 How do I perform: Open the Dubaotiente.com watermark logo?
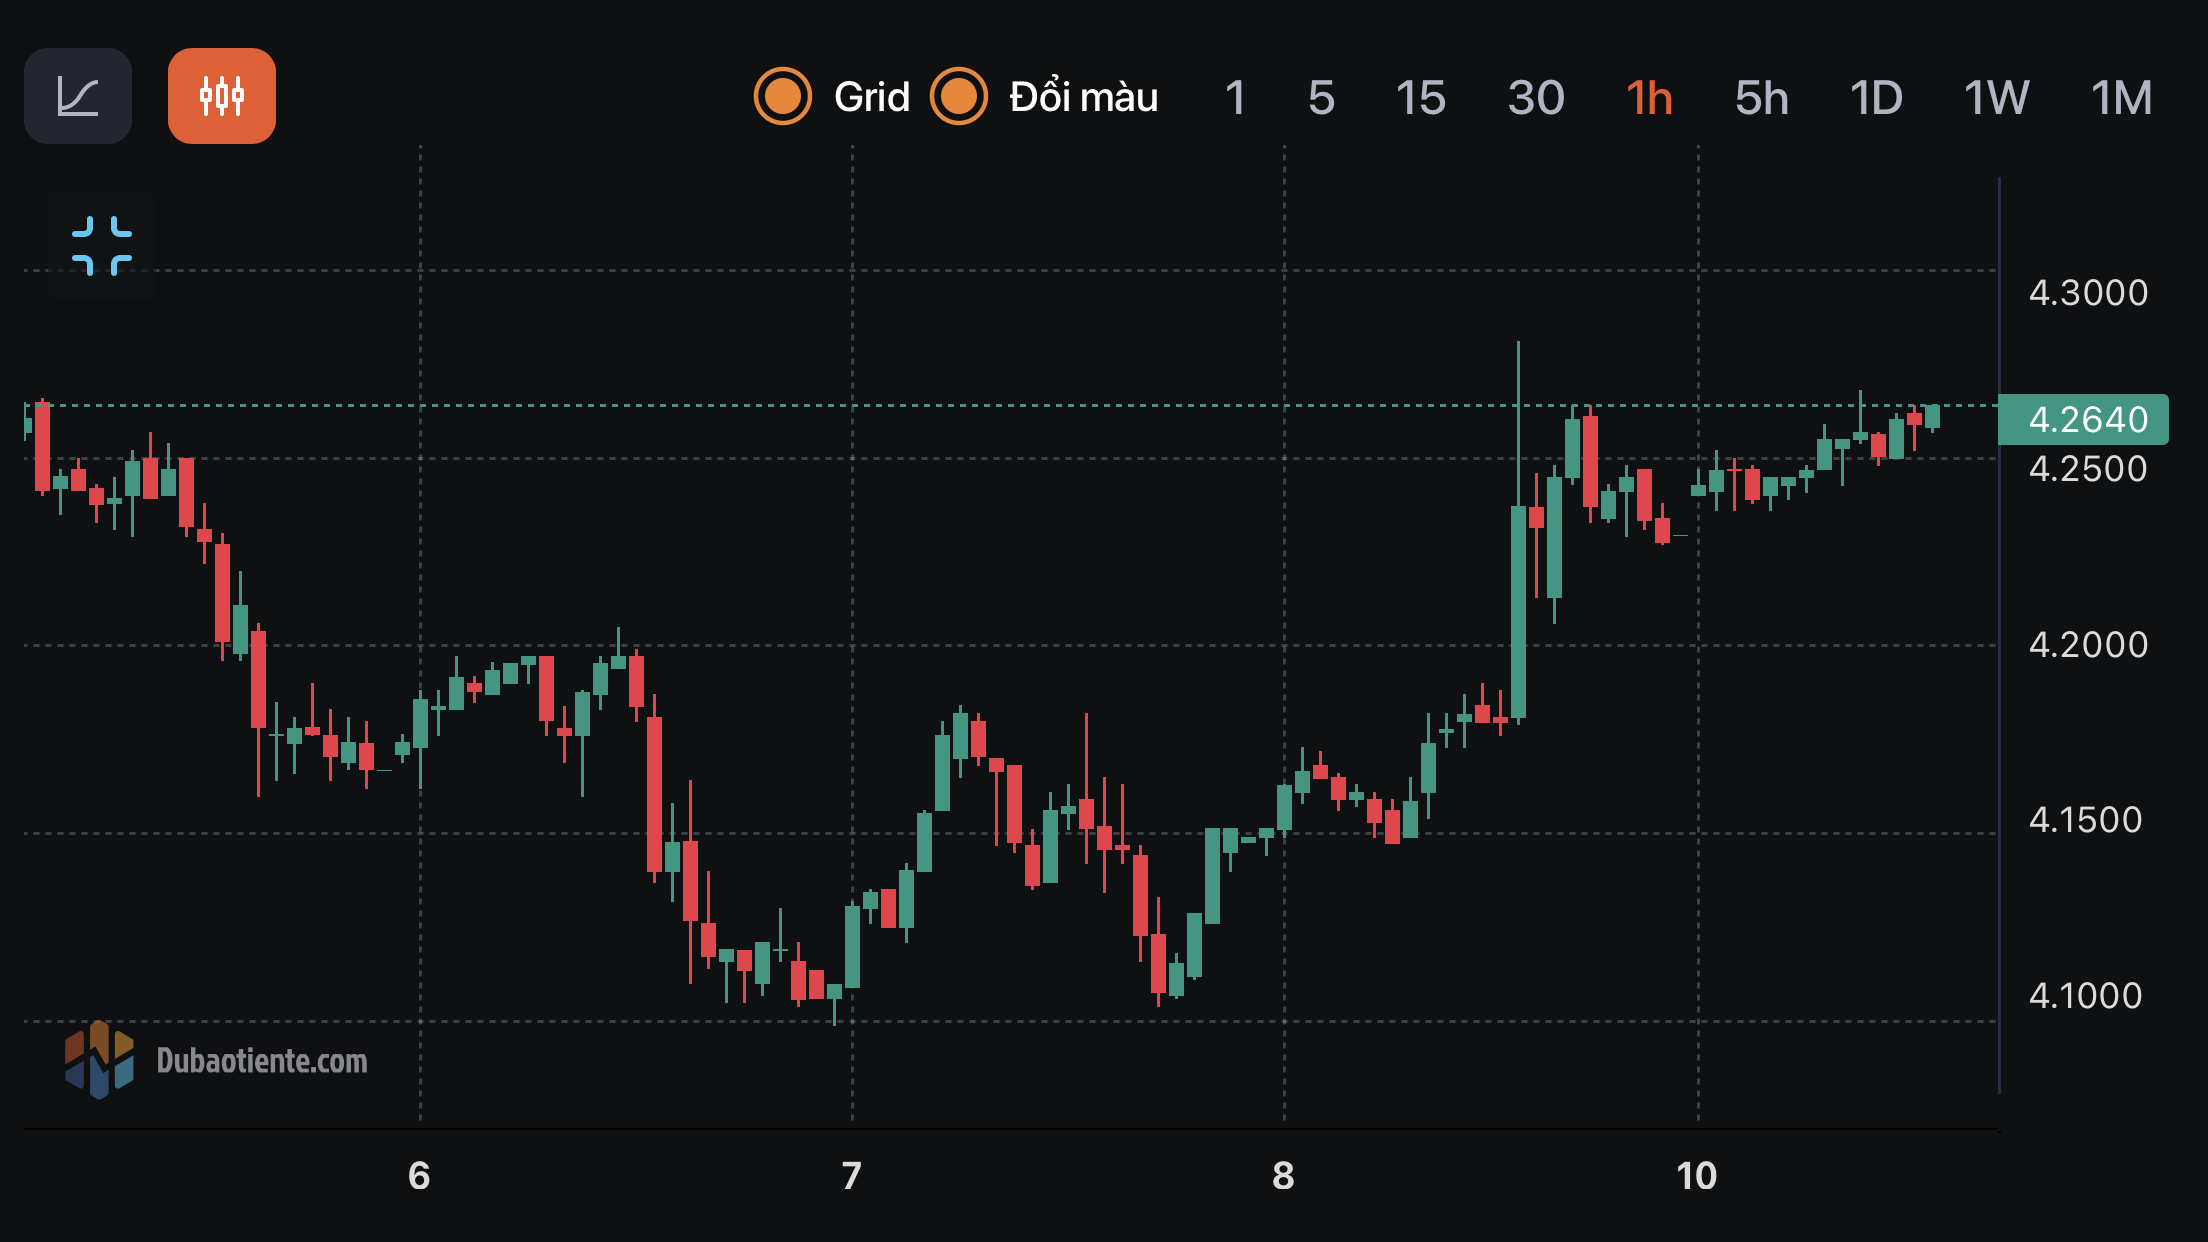(x=217, y=1060)
